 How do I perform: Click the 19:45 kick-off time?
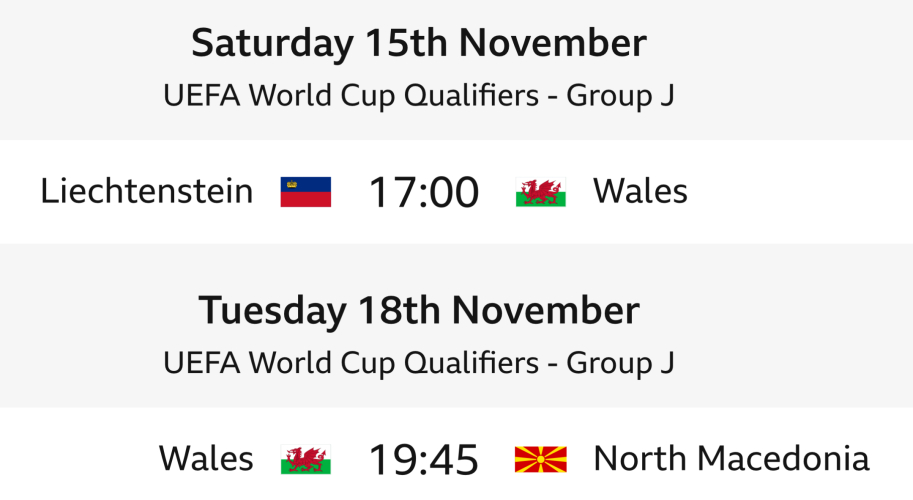[423, 460]
